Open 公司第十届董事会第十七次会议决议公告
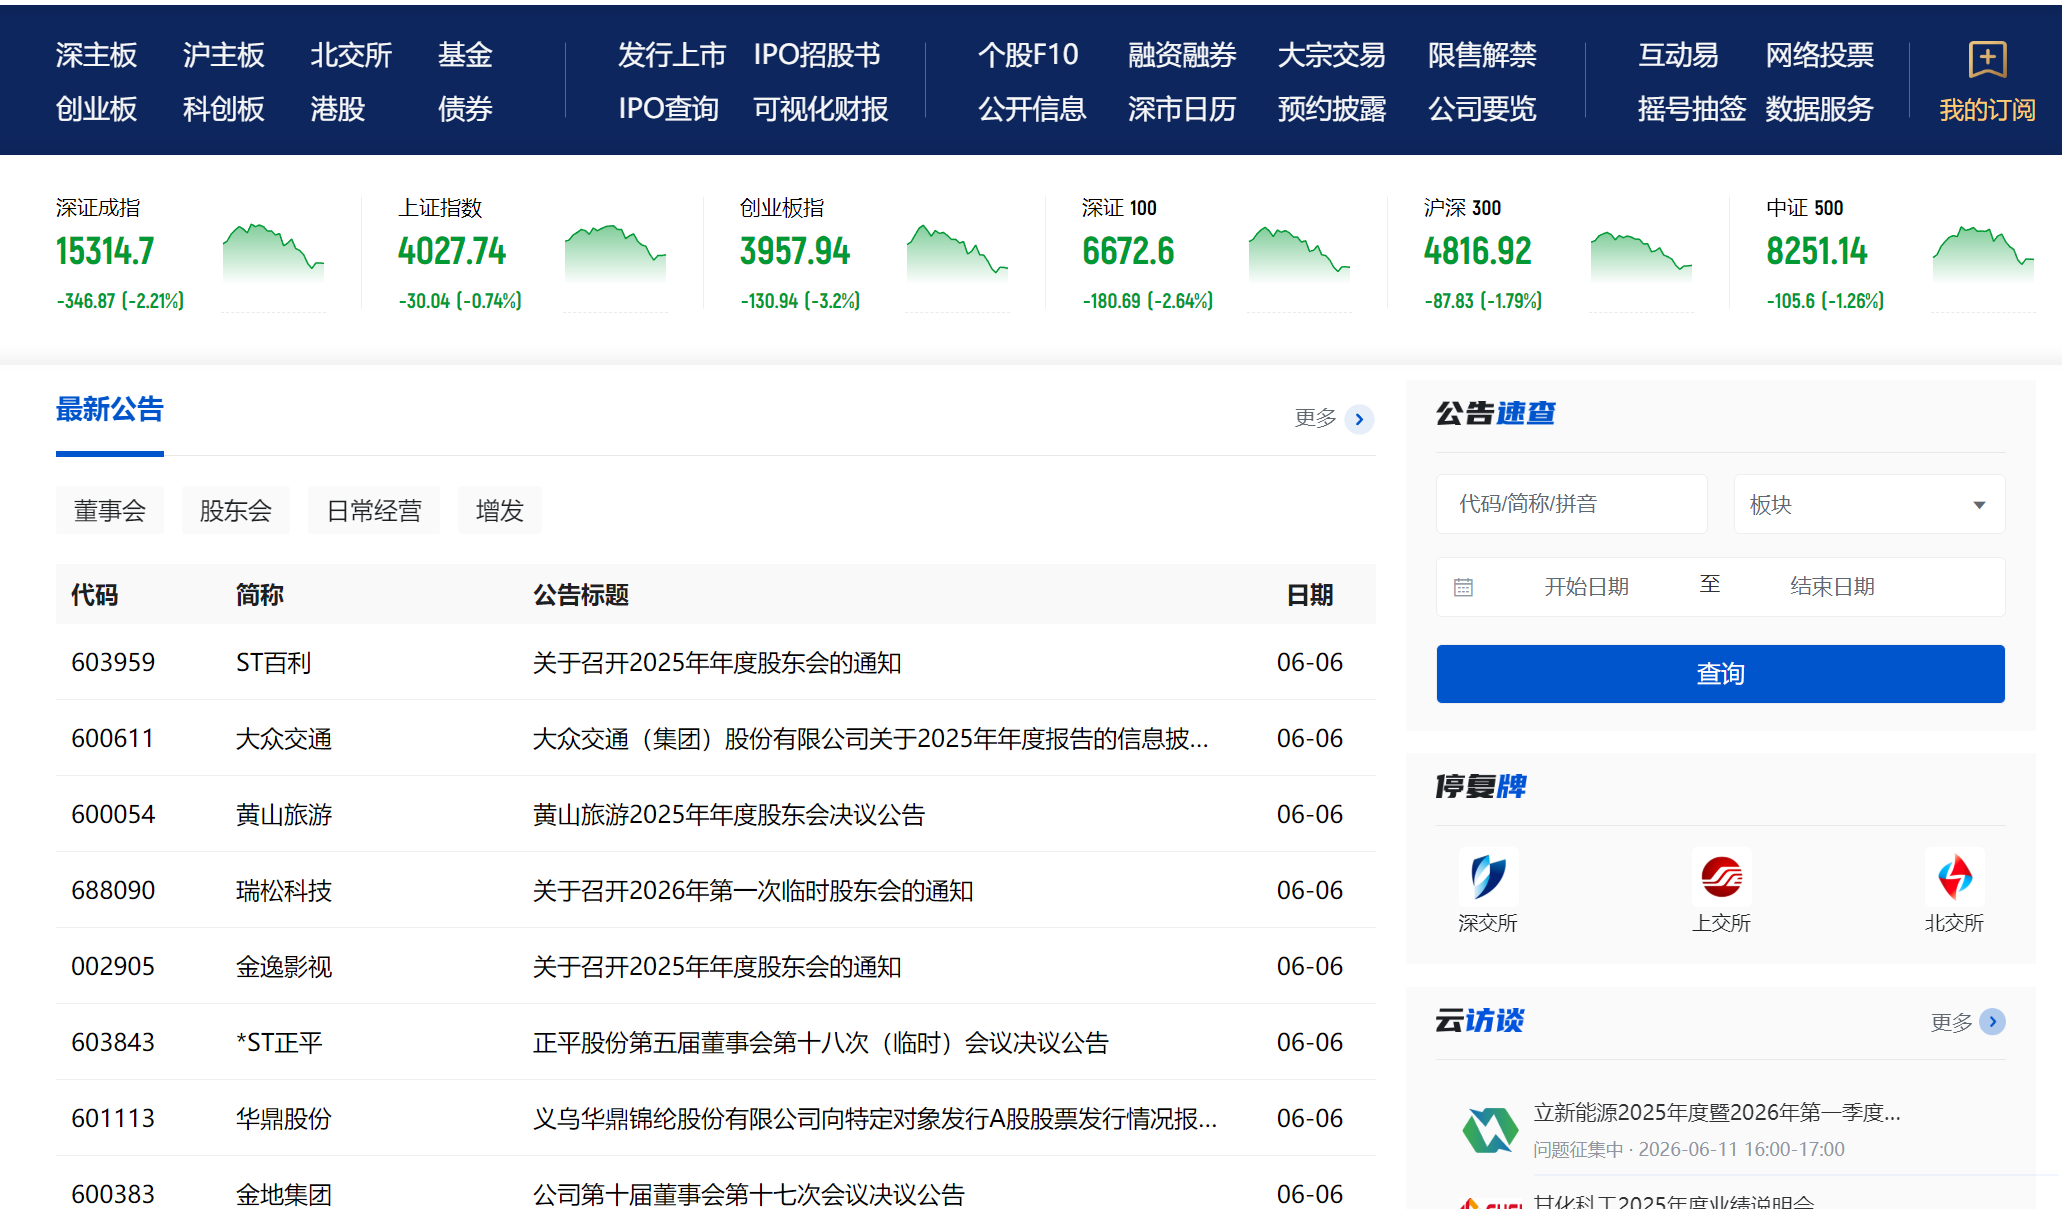Screen dimensions: 2062x1209 click(749, 1195)
